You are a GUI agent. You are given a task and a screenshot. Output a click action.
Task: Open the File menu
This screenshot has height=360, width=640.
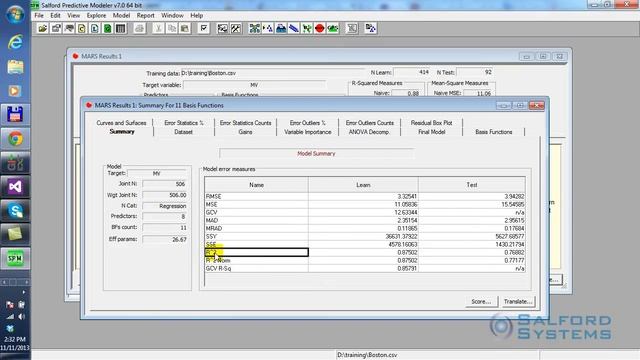coord(39,16)
